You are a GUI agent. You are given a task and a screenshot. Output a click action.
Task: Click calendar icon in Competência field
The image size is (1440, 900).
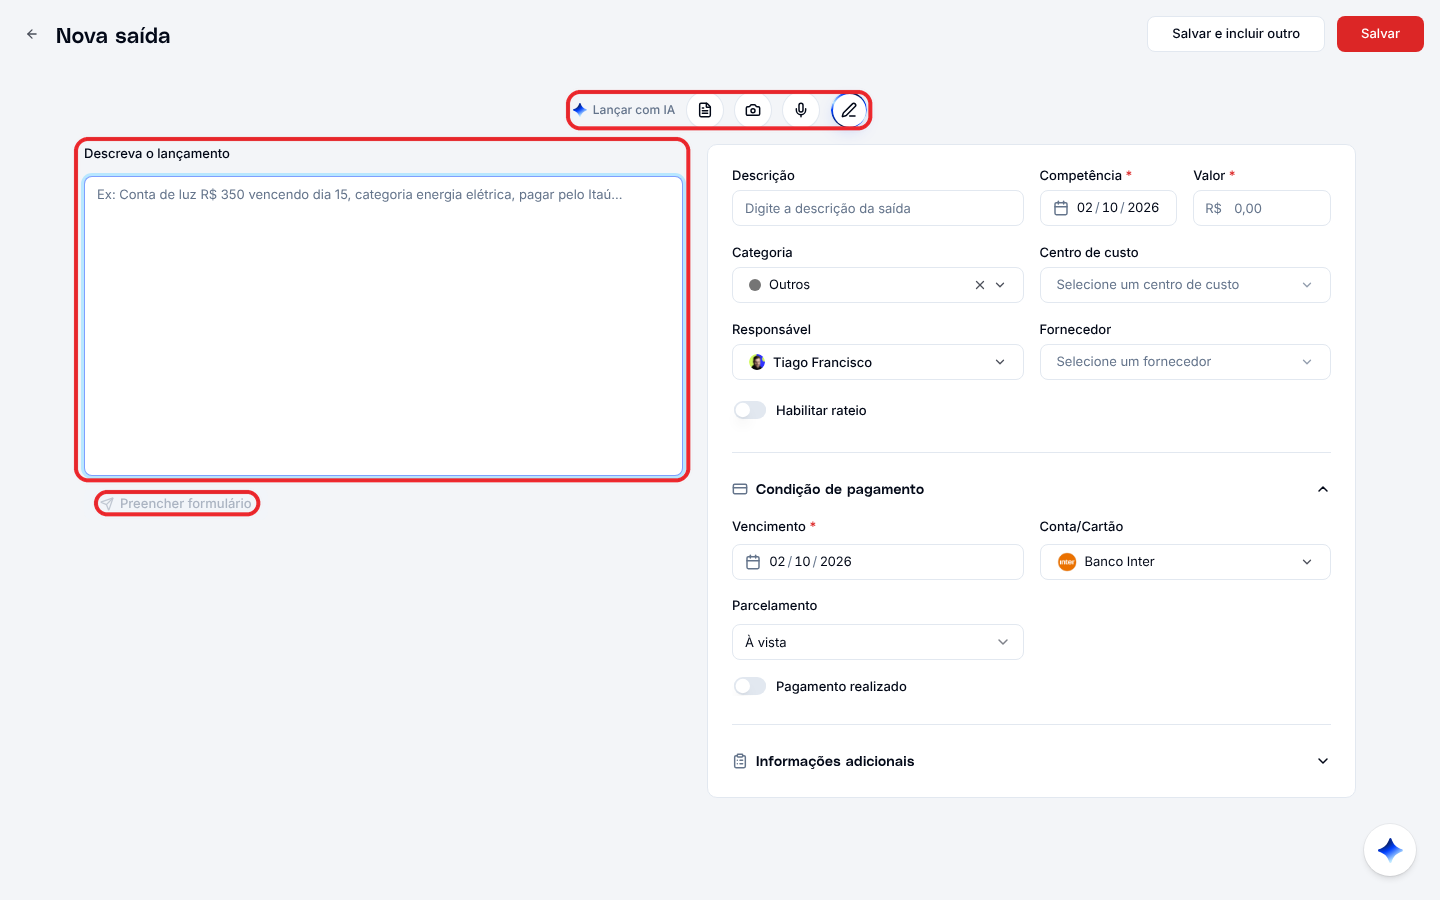tap(1061, 208)
